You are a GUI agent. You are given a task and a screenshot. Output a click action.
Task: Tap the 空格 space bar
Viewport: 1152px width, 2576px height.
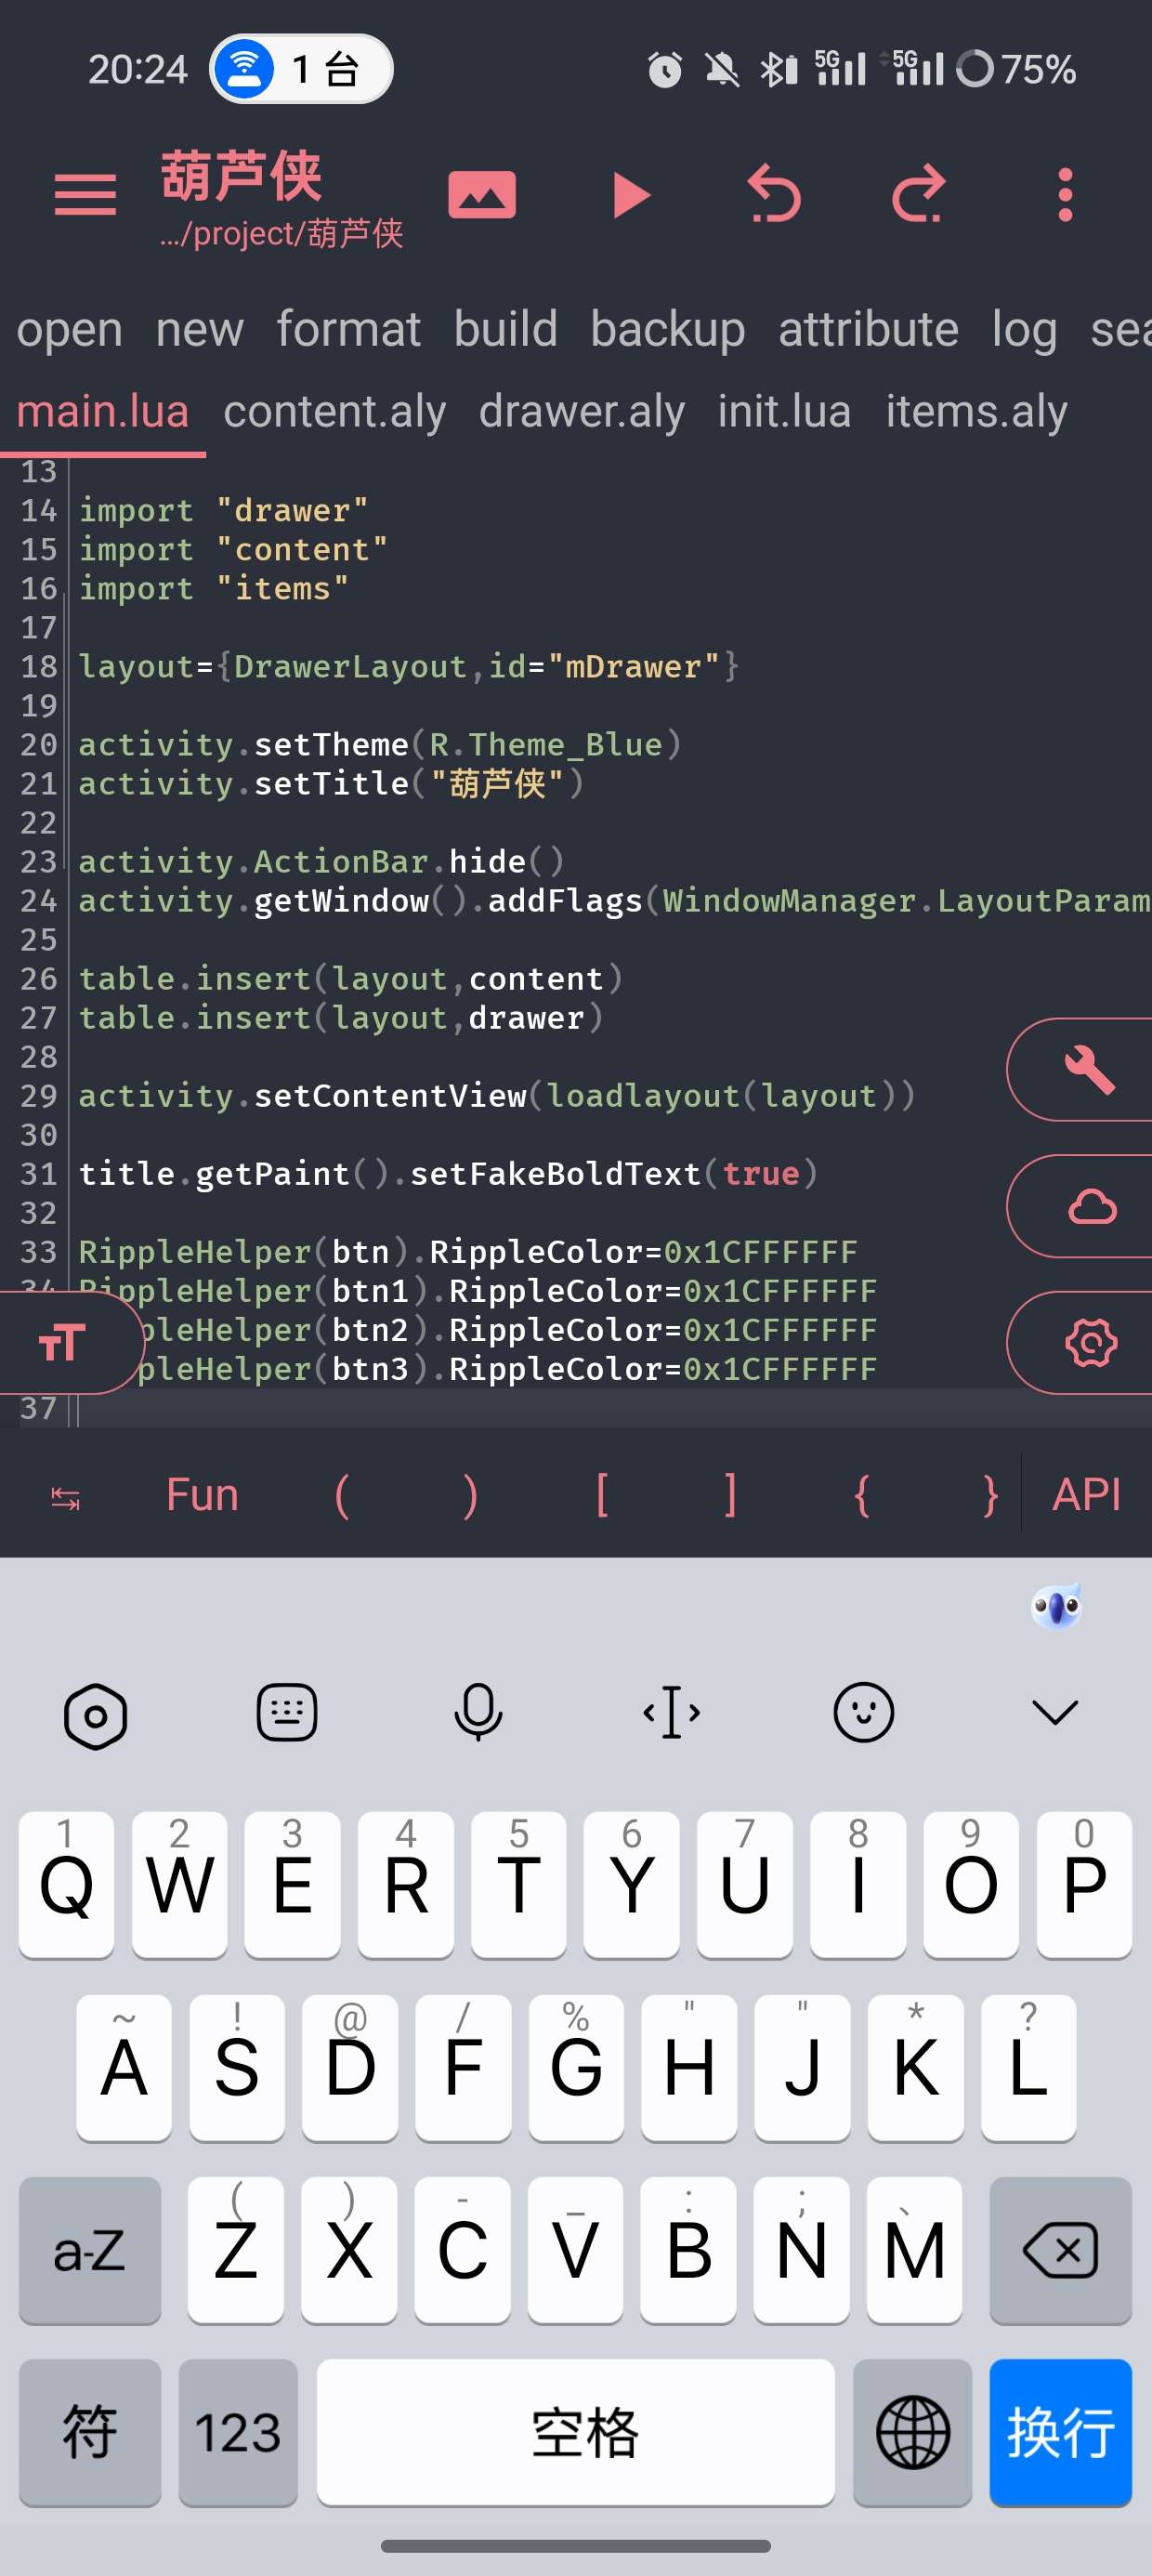tap(575, 2433)
